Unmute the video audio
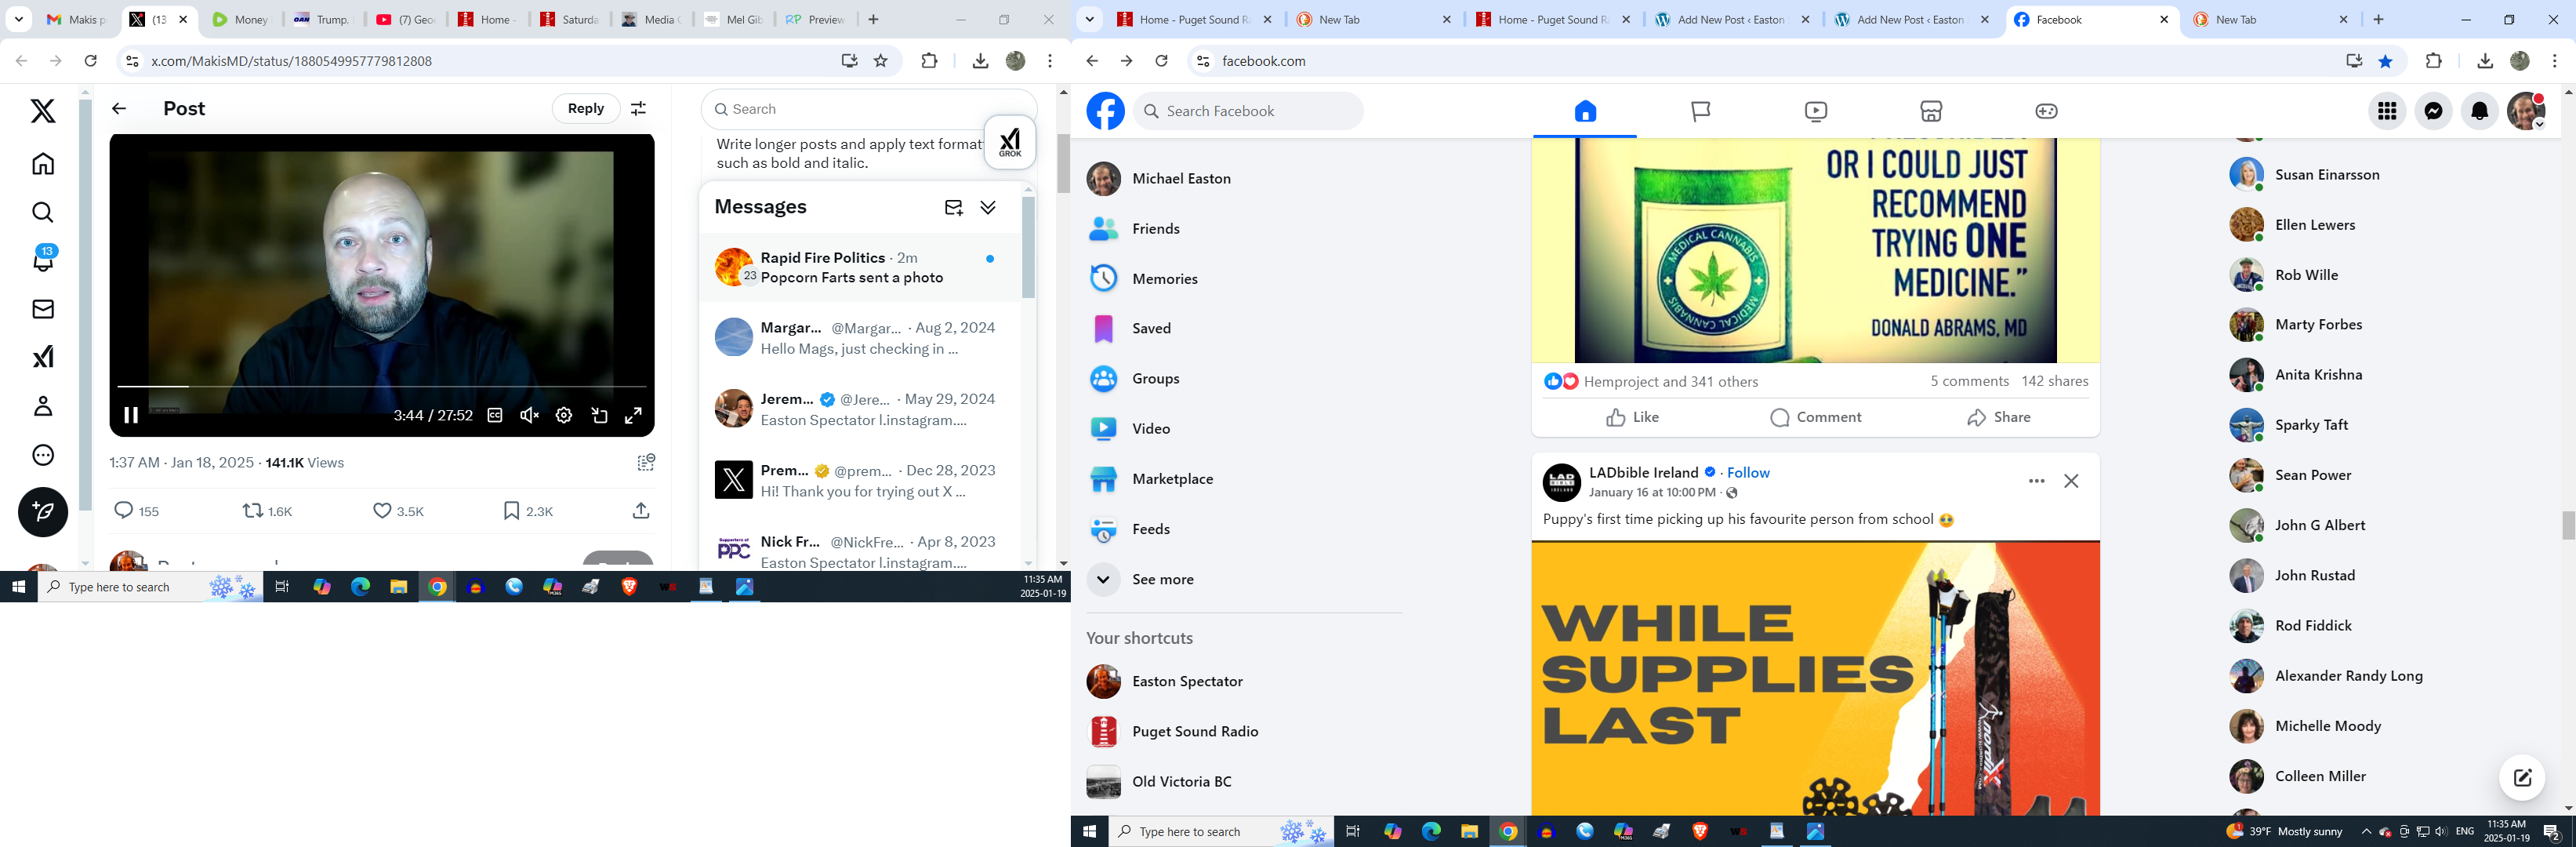This screenshot has width=2576, height=847. pyautogui.click(x=529, y=415)
